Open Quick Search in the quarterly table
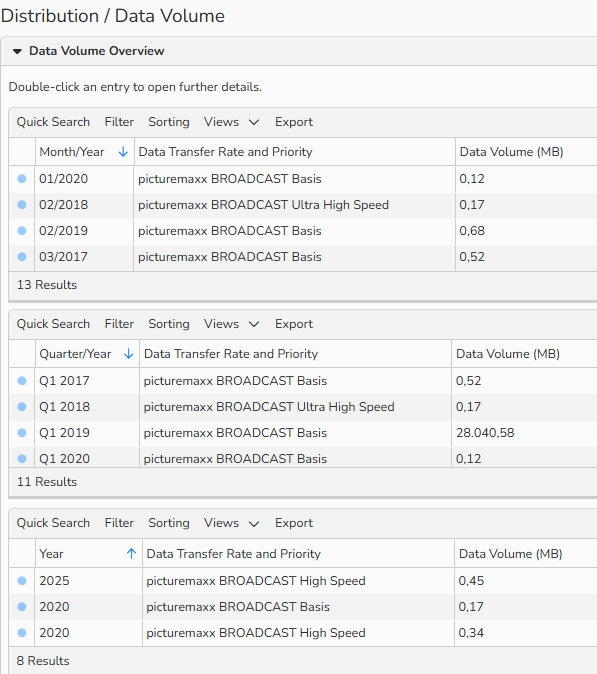This screenshot has width=597, height=674. click(x=53, y=324)
